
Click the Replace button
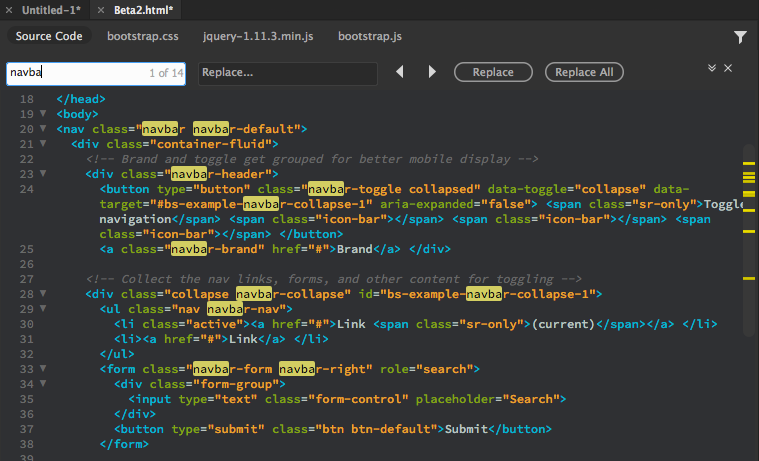point(493,72)
